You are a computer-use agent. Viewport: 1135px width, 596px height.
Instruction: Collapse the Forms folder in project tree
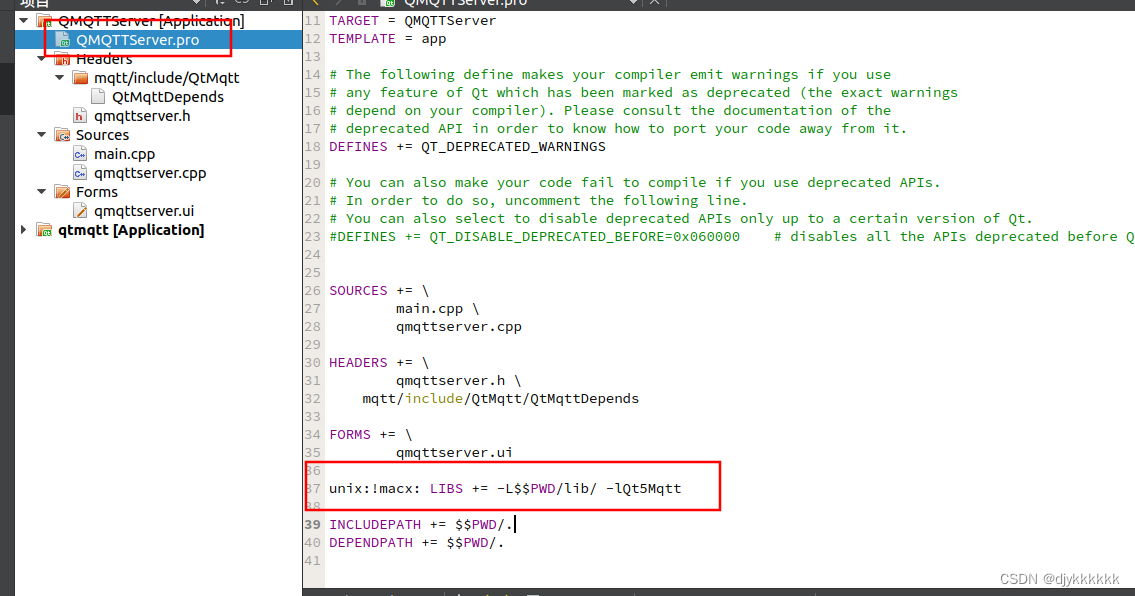(41, 192)
